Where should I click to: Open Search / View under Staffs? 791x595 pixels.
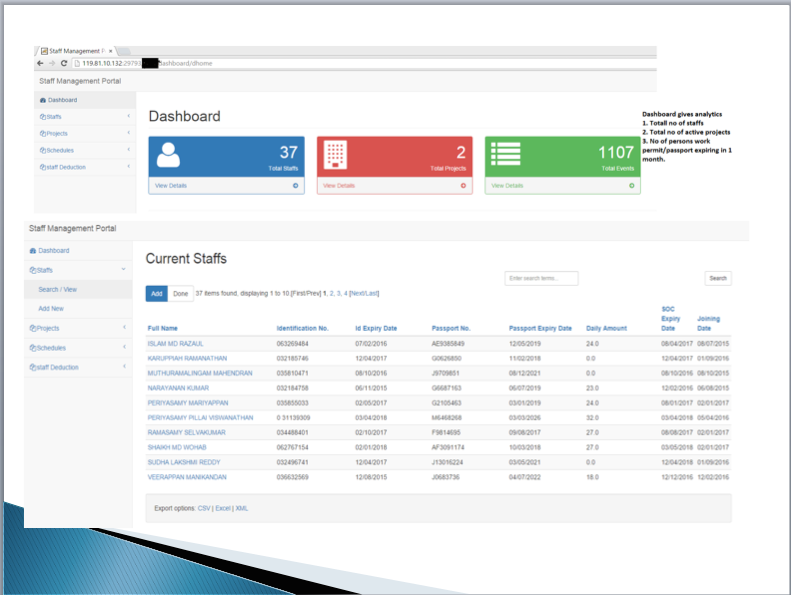coord(57,289)
